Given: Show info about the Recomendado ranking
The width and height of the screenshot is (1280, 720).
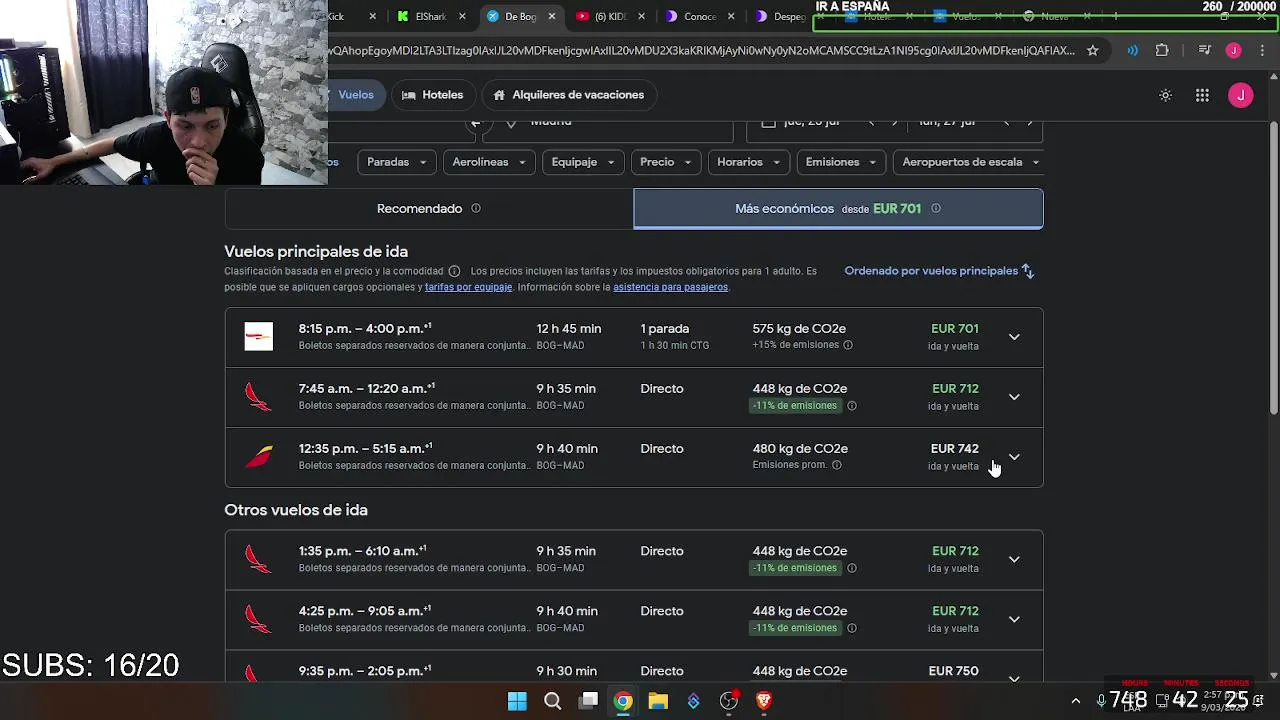Looking at the screenshot, I should point(476,208).
